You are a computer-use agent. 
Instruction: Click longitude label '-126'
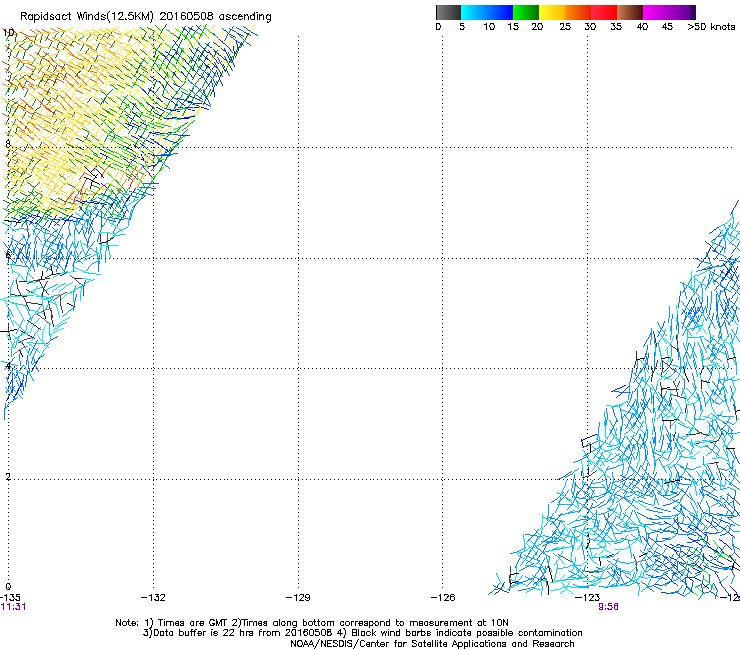click(443, 598)
